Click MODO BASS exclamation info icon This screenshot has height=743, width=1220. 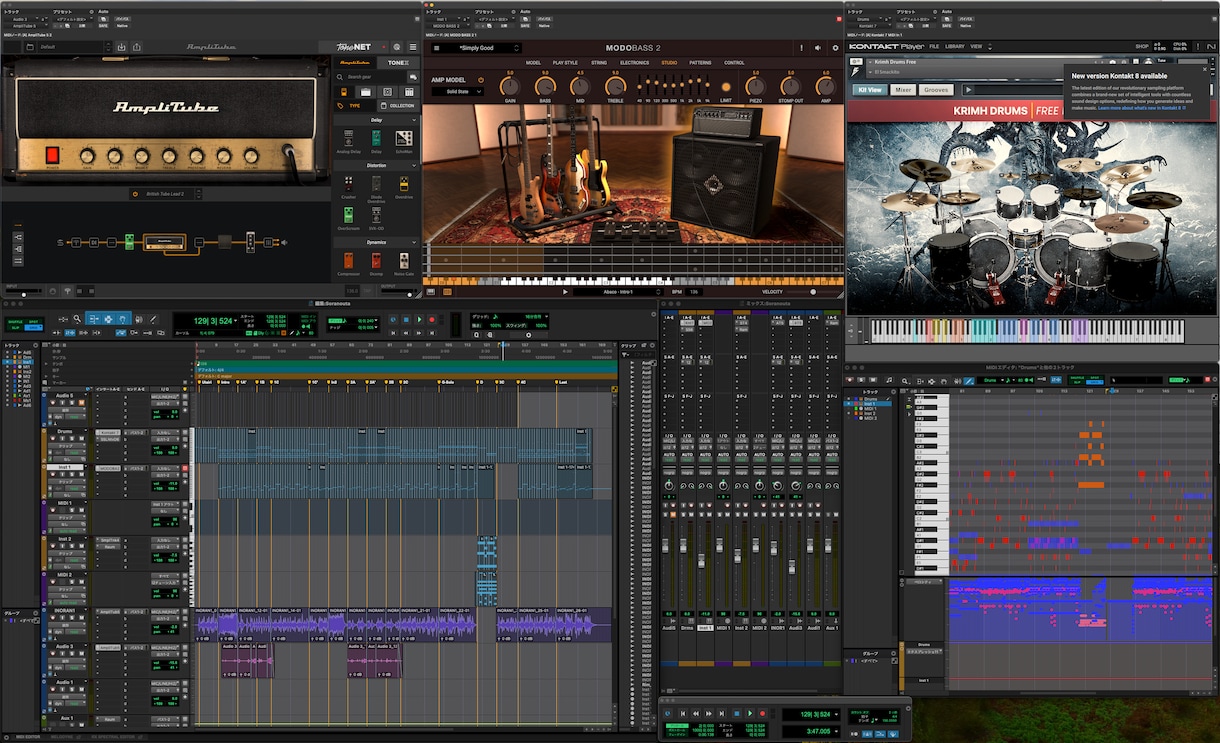click(x=801, y=48)
